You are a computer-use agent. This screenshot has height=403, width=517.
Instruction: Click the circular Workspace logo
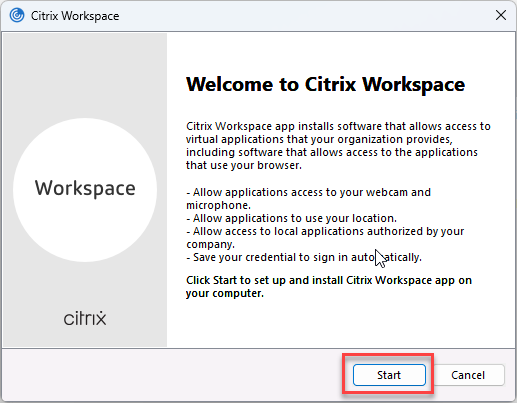(x=85, y=190)
